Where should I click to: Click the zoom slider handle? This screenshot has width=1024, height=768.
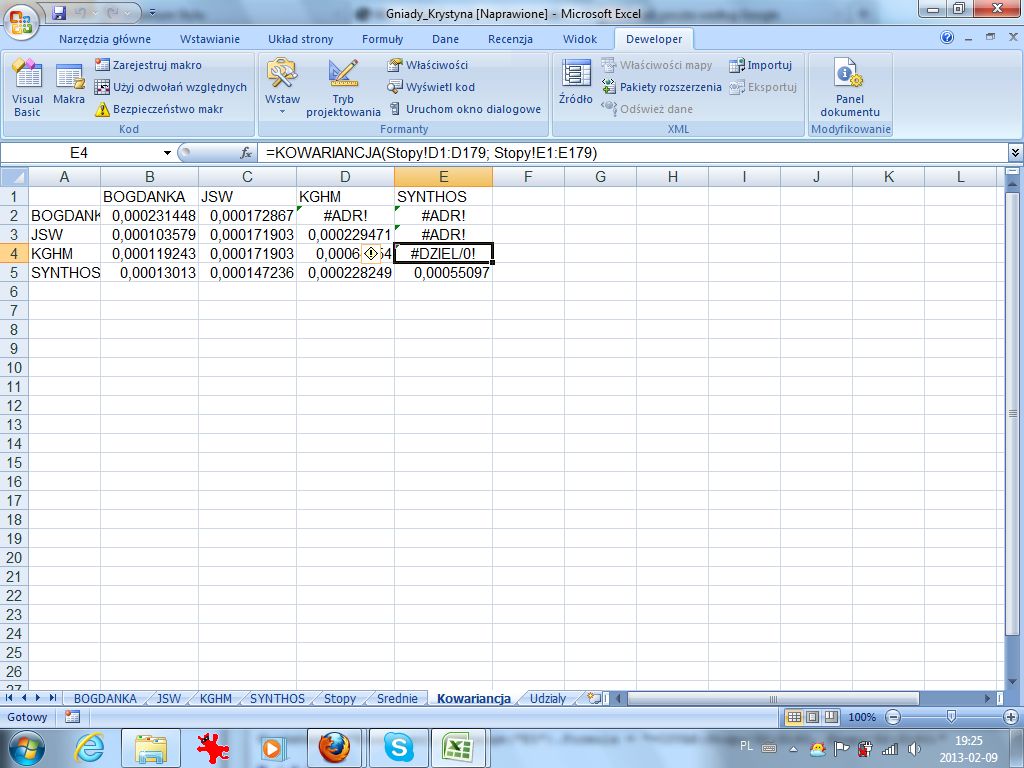[952, 717]
